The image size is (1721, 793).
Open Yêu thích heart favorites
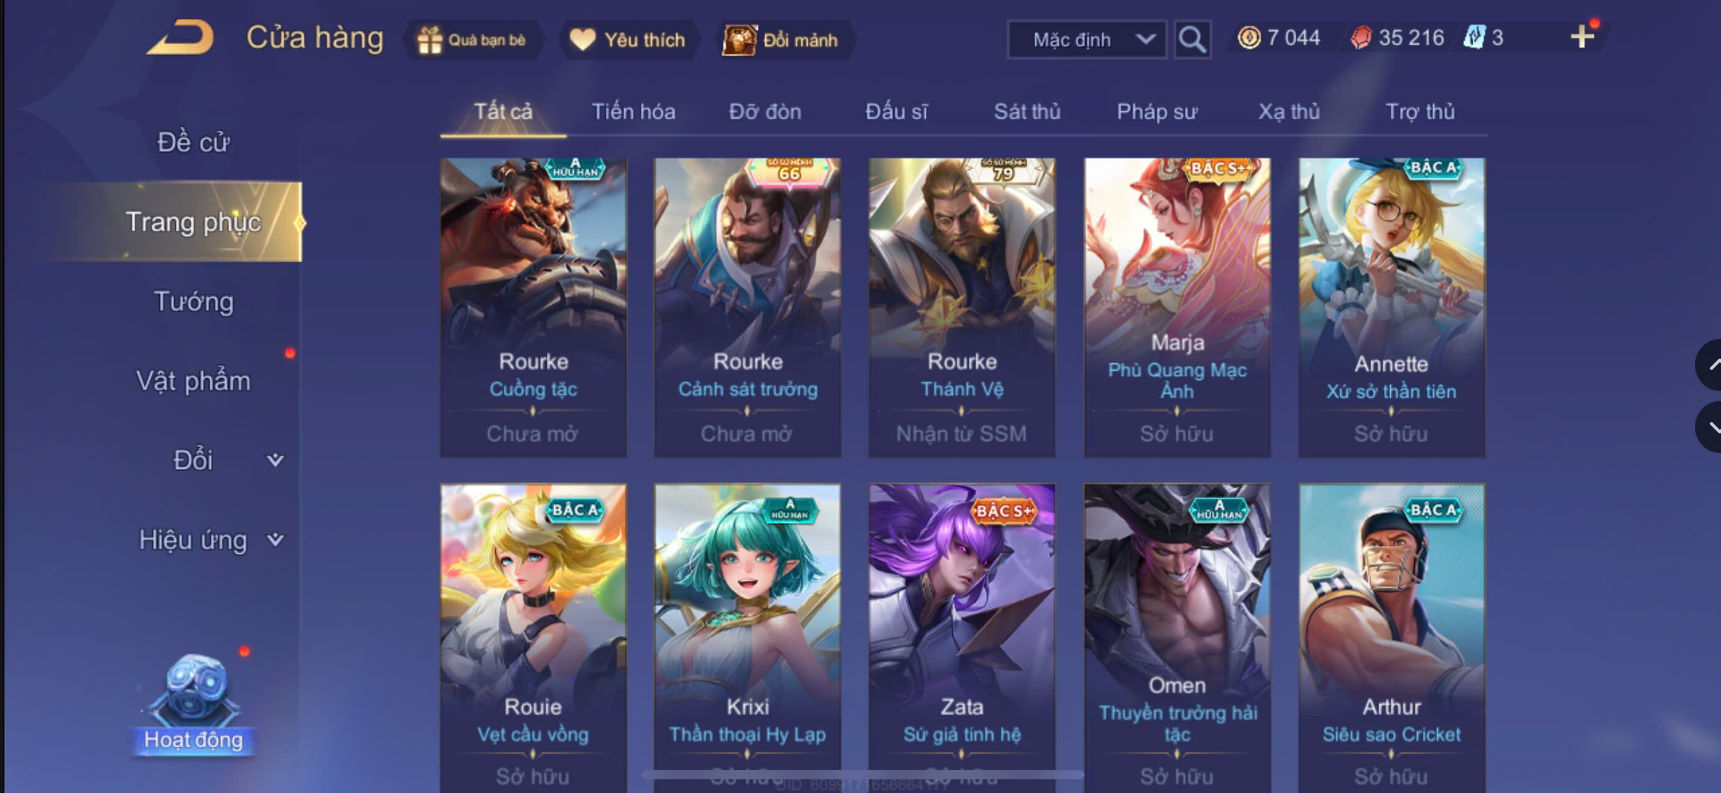click(628, 40)
